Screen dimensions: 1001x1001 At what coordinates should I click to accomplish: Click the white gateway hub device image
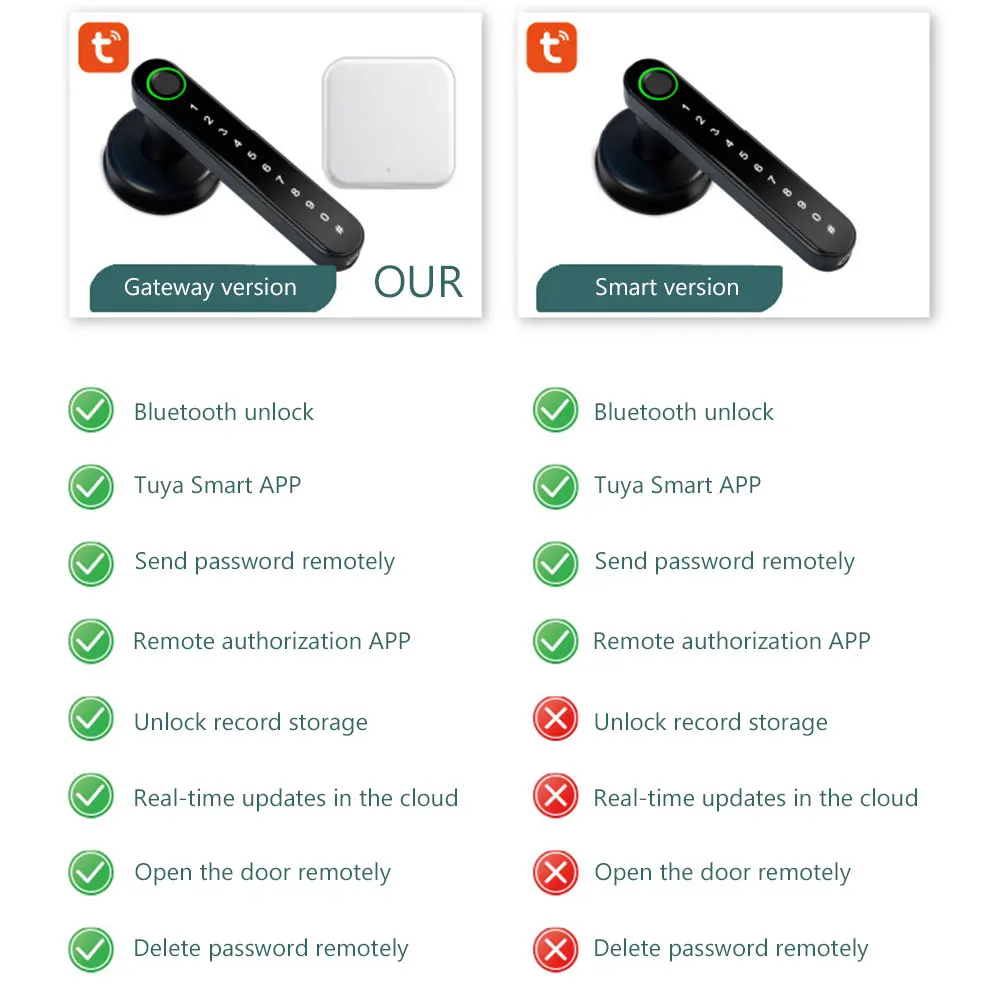pos(389,123)
